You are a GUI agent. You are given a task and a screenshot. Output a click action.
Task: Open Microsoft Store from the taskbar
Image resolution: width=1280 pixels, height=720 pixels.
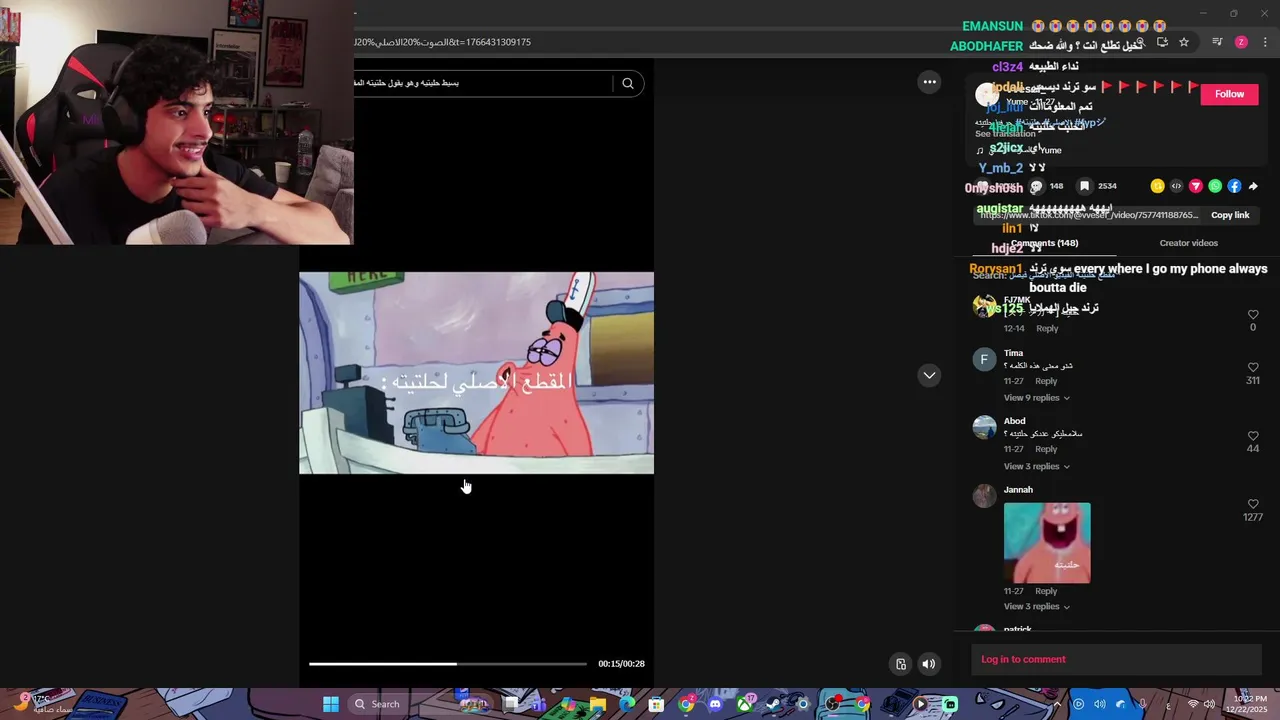tap(657, 704)
